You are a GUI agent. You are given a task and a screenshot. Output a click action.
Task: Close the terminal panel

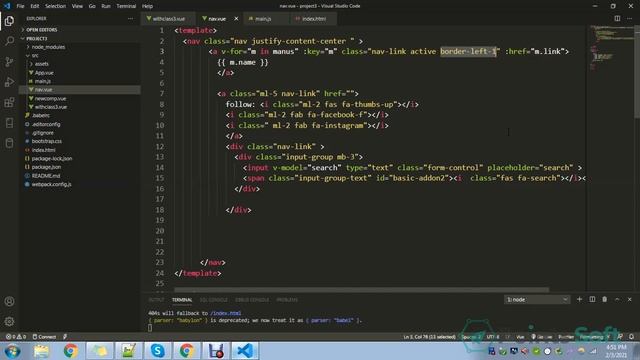[629, 299]
